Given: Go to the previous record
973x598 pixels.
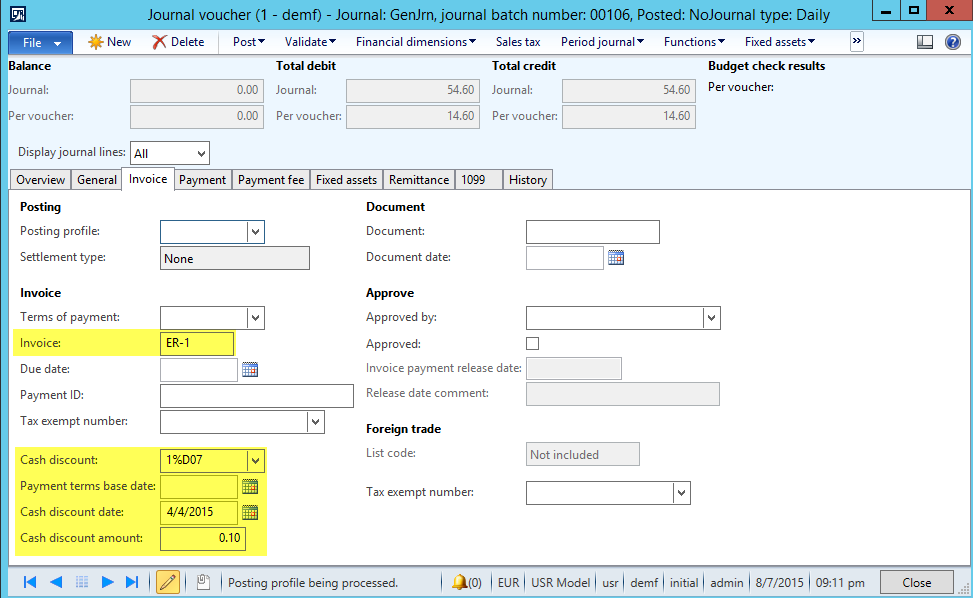Looking at the screenshot, I should [x=56, y=582].
